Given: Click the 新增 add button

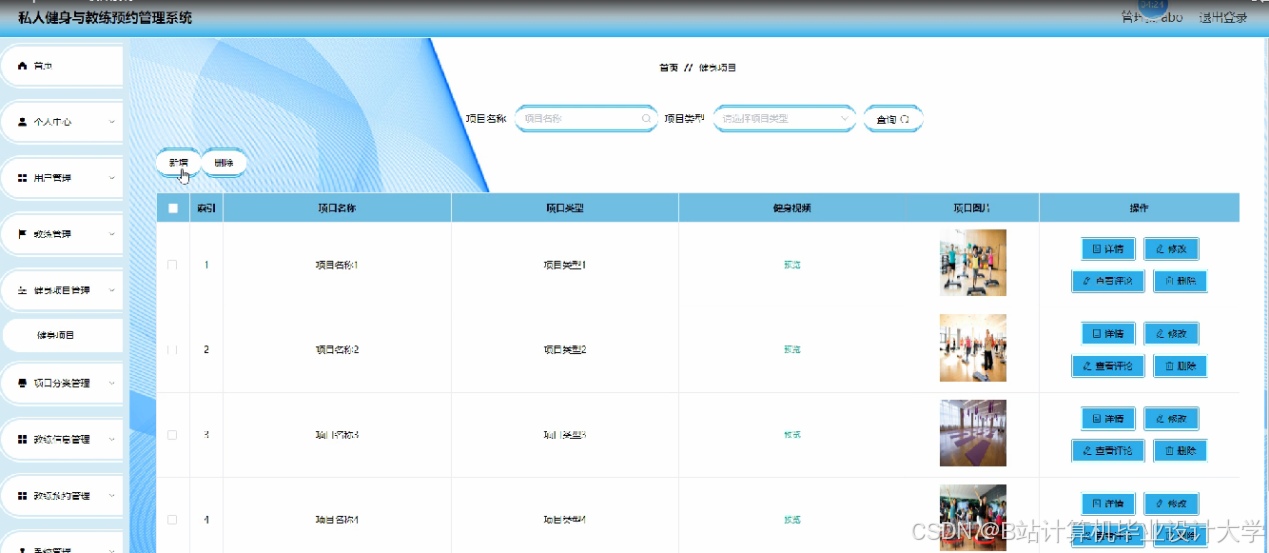Looking at the screenshot, I should (x=178, y=163).
